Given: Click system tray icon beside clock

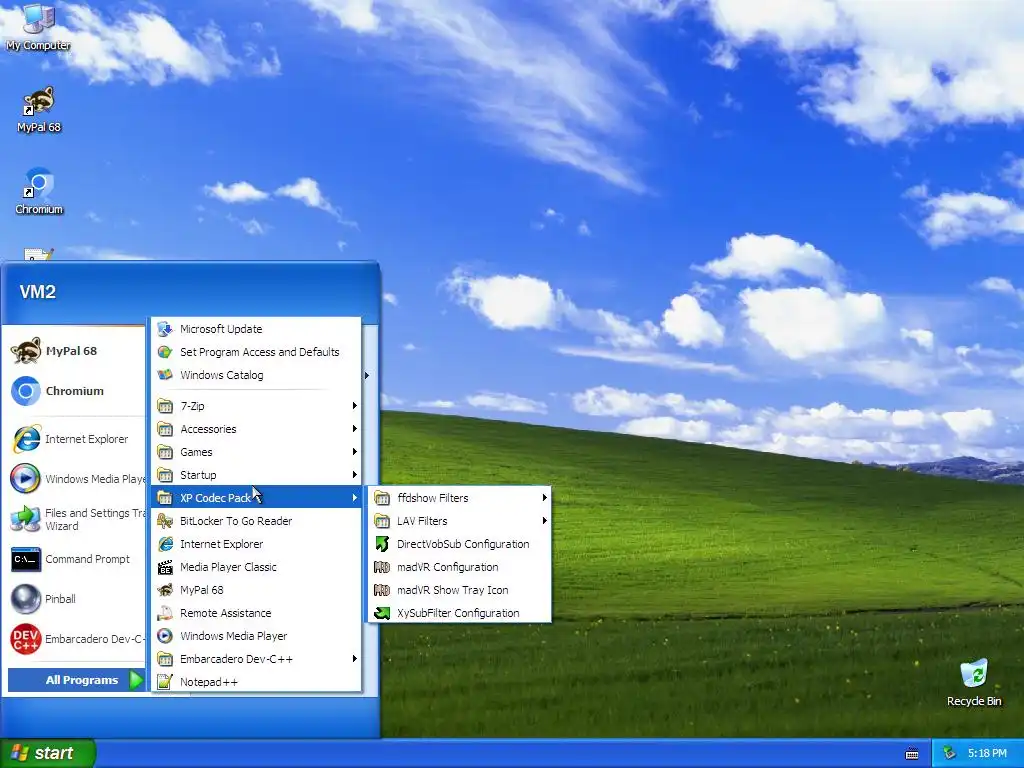Looking at the screenshot, I should (950, 754).
